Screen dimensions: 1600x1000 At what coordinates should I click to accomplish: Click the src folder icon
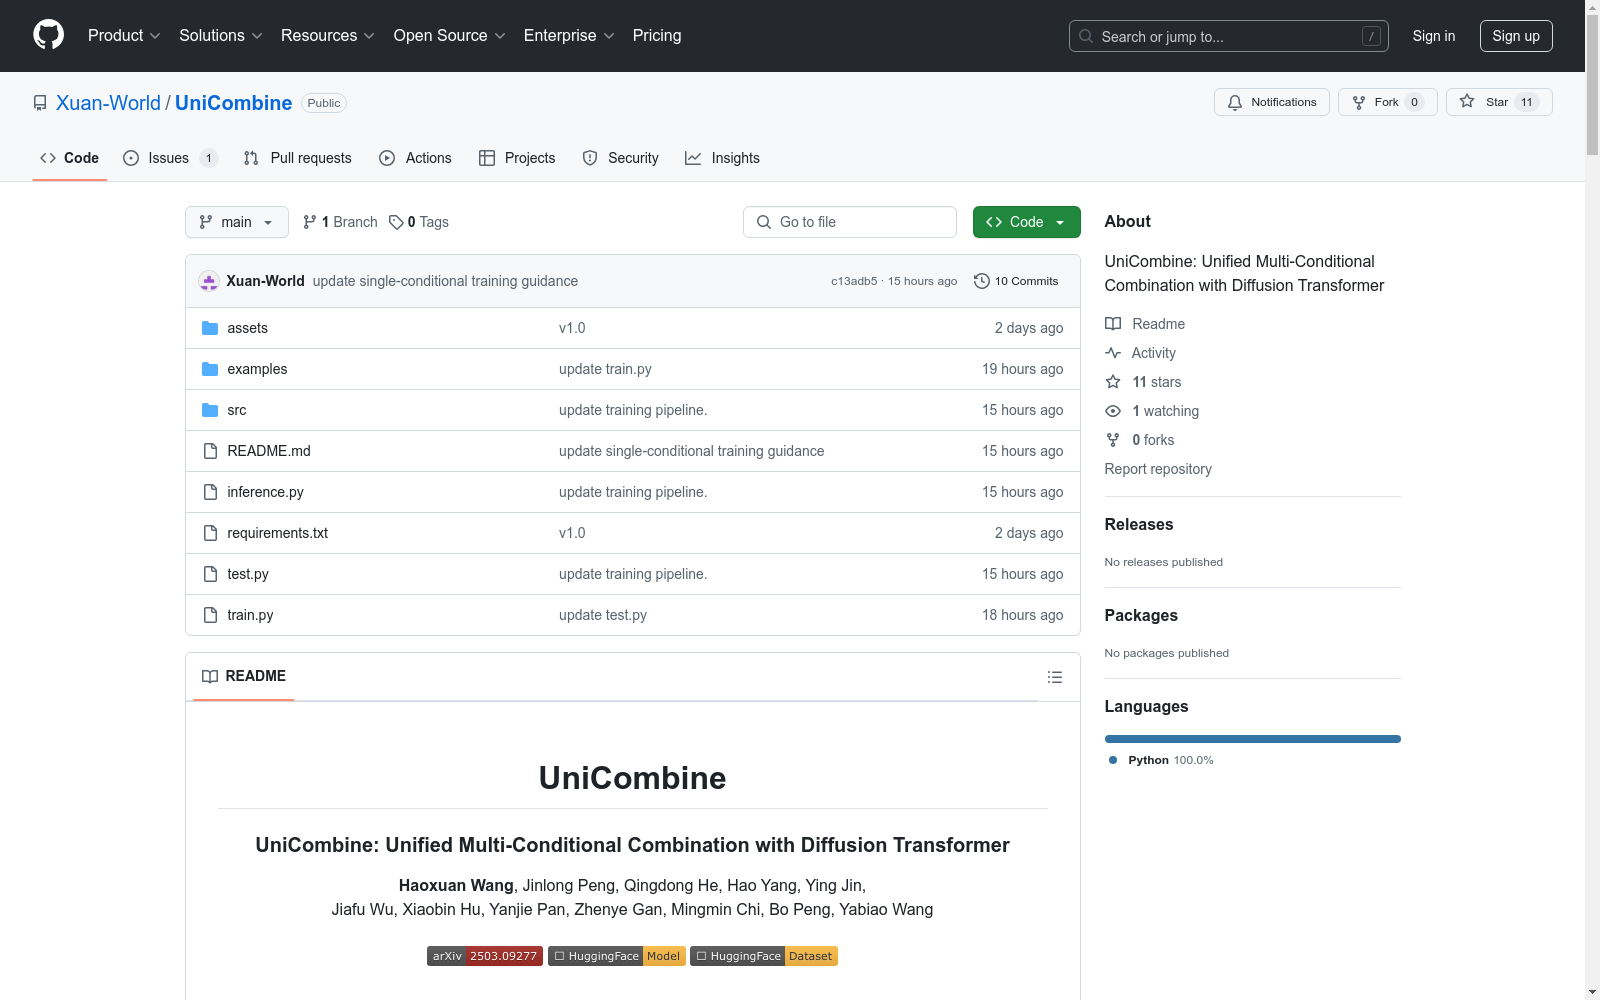pos(210,410)
